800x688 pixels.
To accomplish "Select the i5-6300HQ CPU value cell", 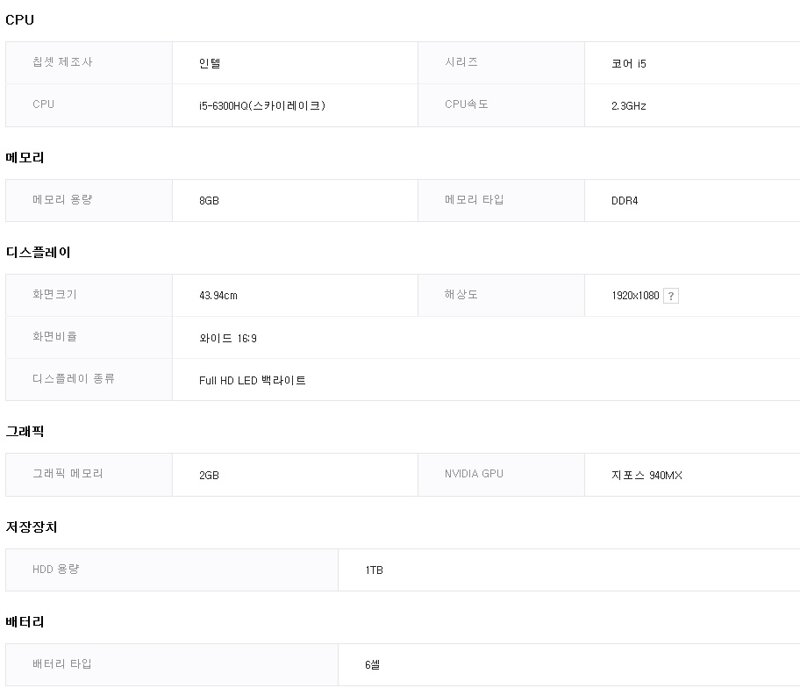I will [295, 105].
